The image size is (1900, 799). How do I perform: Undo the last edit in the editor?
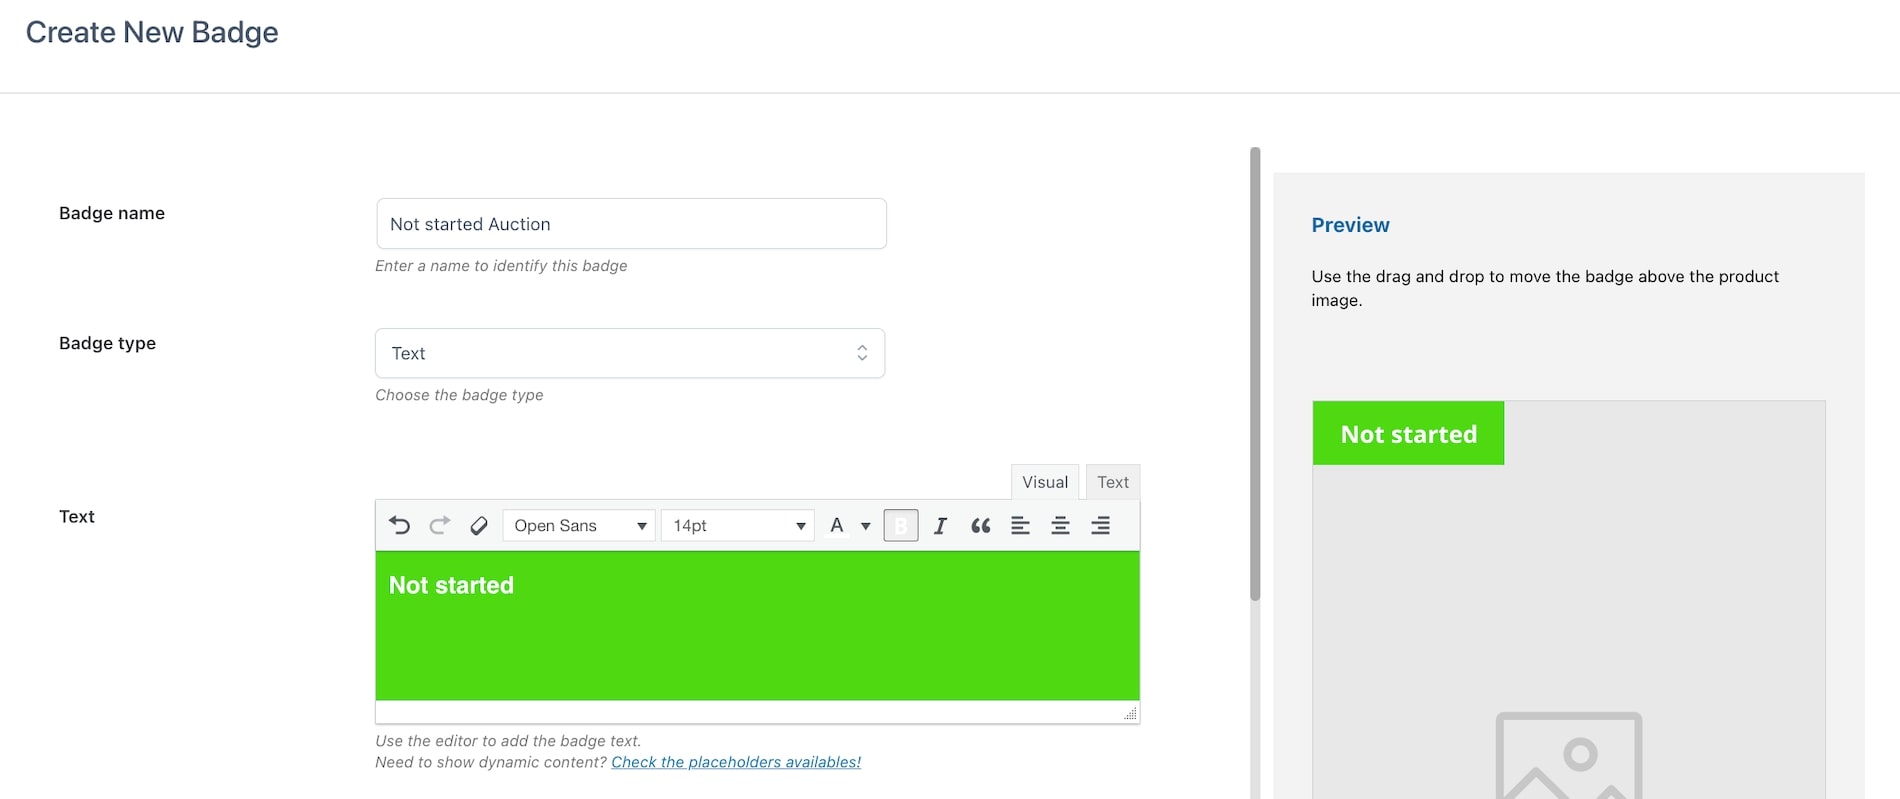click(x=399, y=525)
